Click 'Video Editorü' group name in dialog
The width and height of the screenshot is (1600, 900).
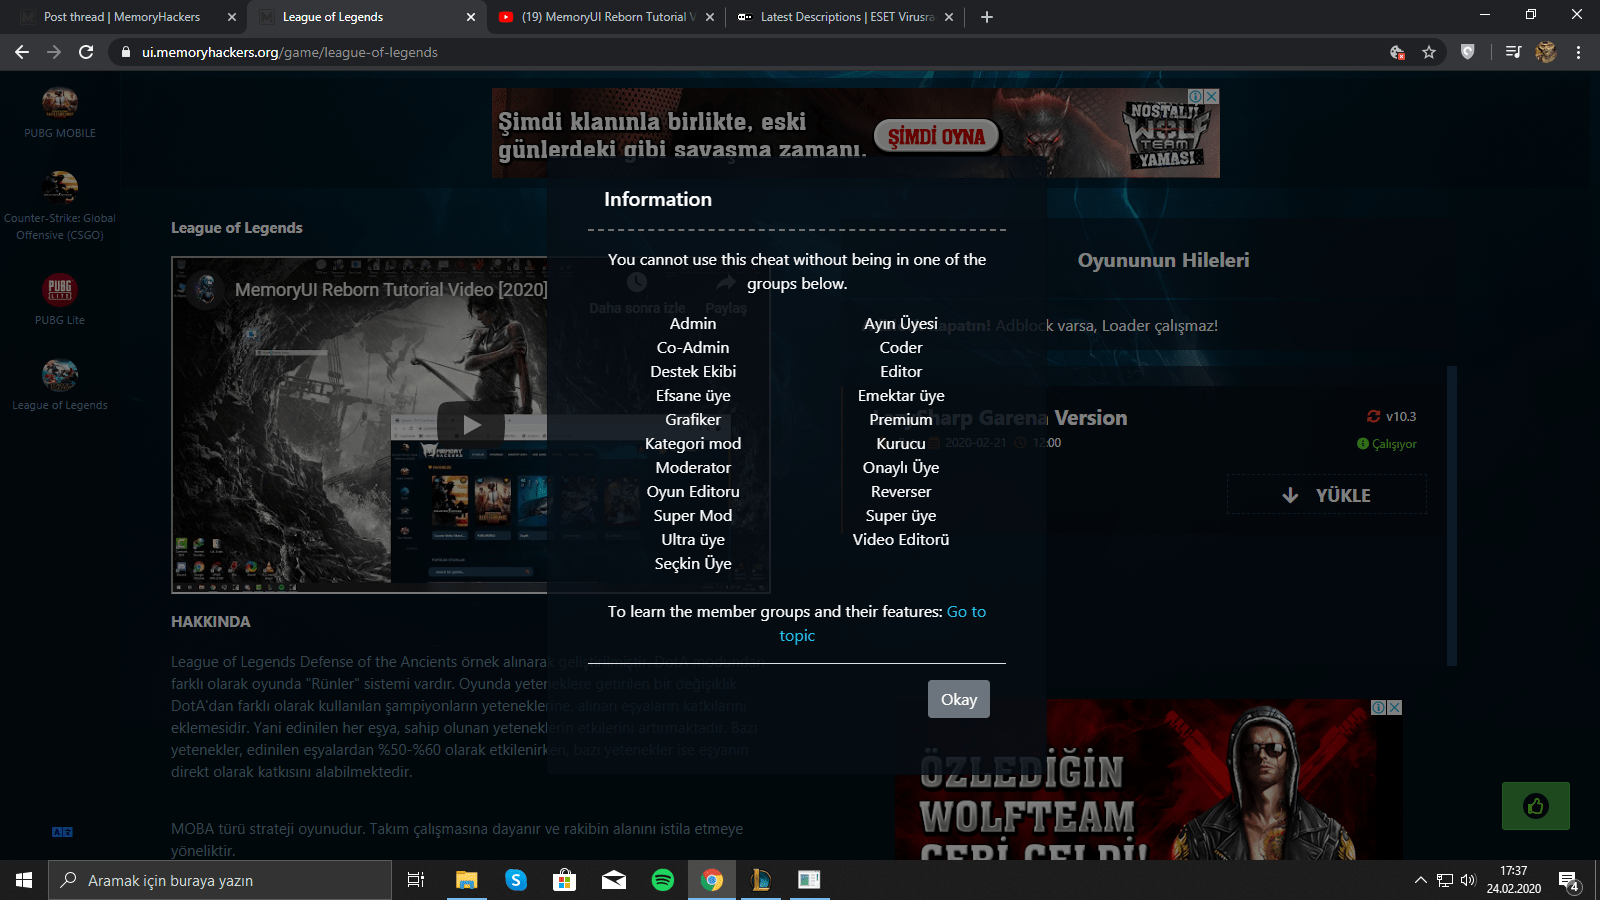(x=901, y=540)
